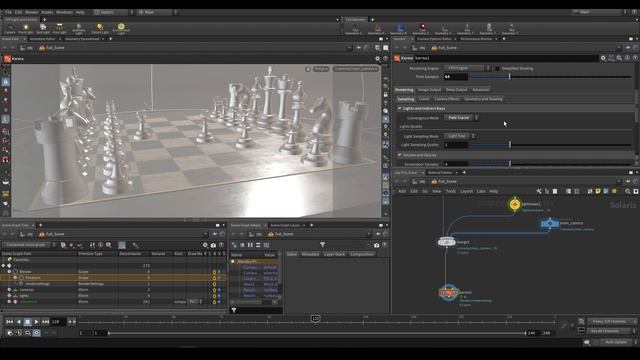Toggle Auto Update at bottom right
Viewport: 640px width, 360px height.
(616, 342)
